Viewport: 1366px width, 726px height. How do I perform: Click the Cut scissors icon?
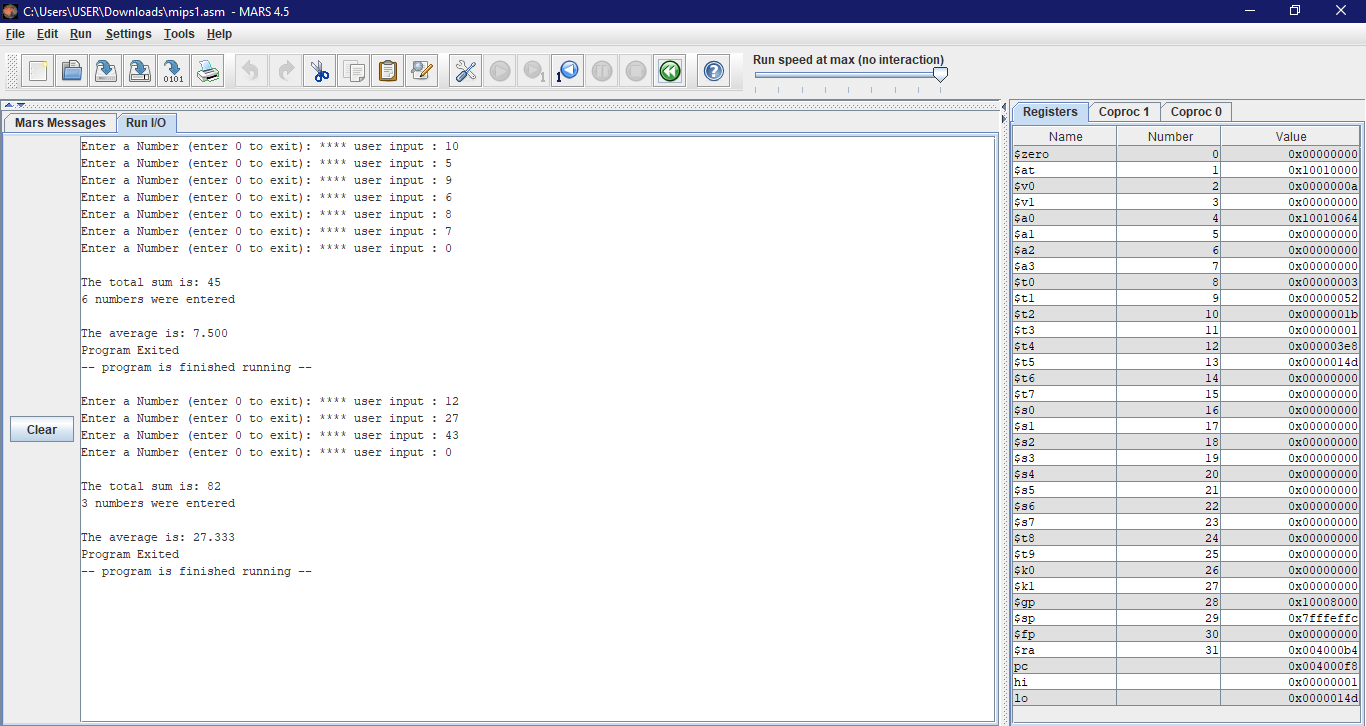click(320, 71)
